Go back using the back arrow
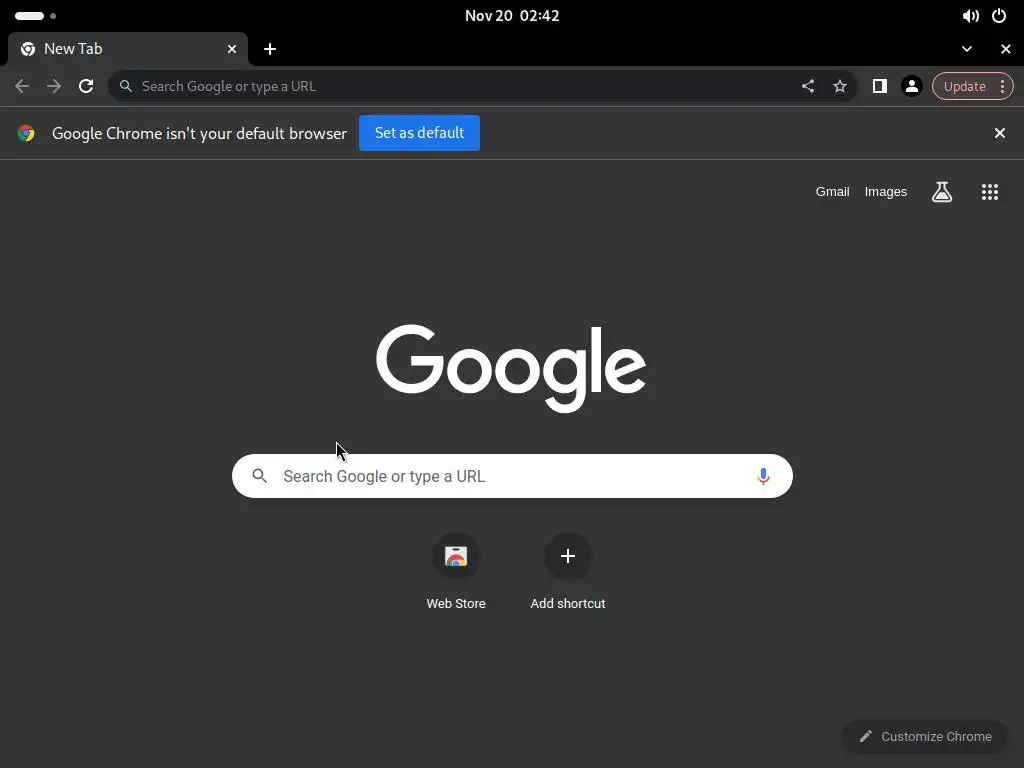This screenshot has height=768, width=1024. [x=22, y=86]
